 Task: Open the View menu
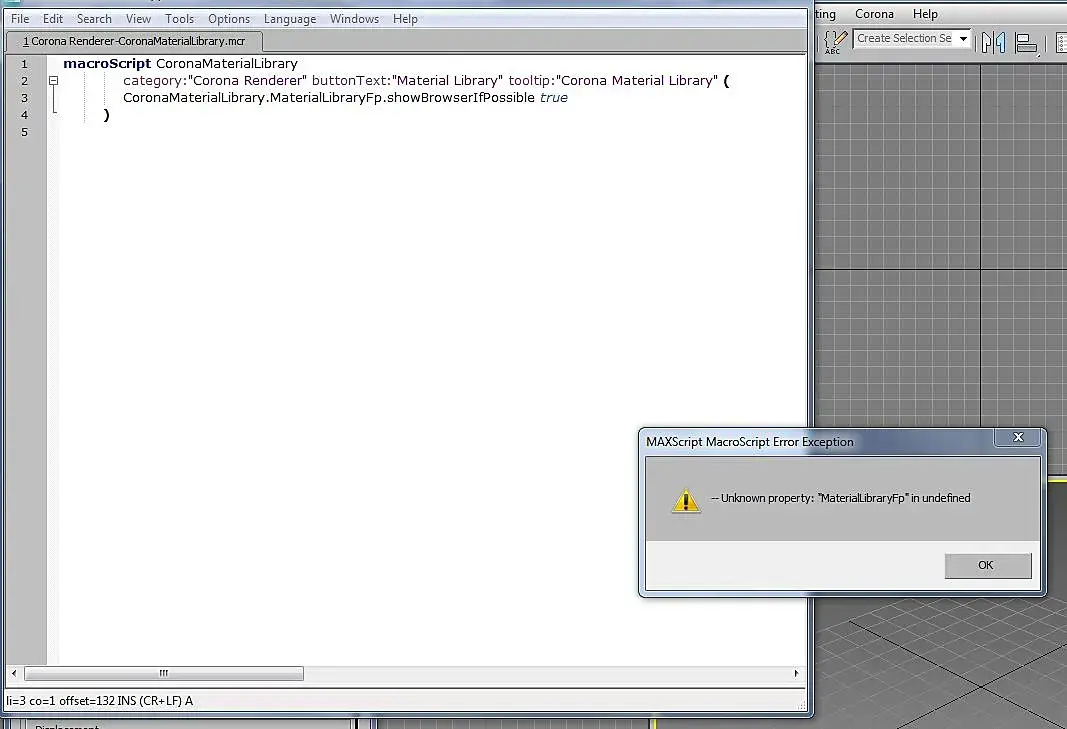[138, 19]
